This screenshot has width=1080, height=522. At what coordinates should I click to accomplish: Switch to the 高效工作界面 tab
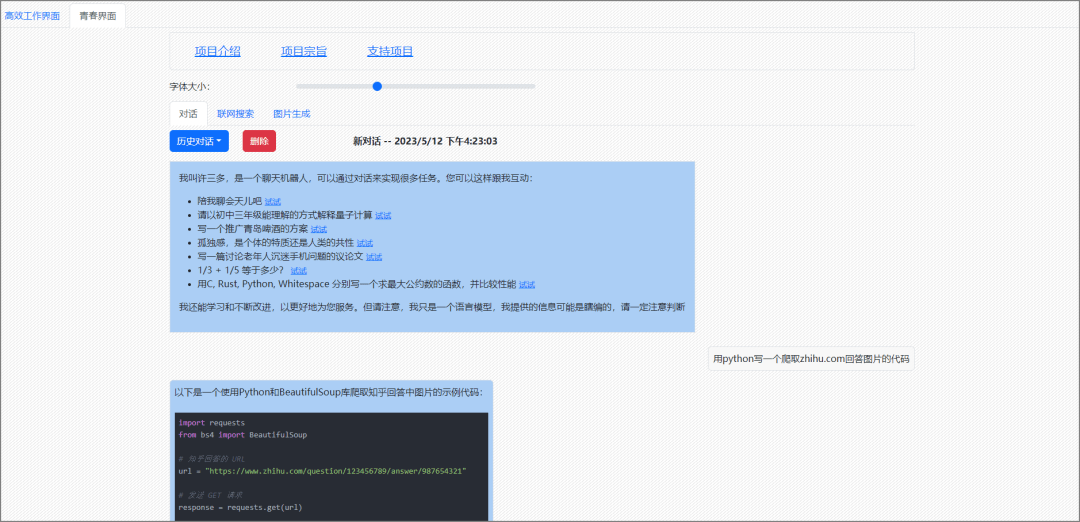pos(32,16)
